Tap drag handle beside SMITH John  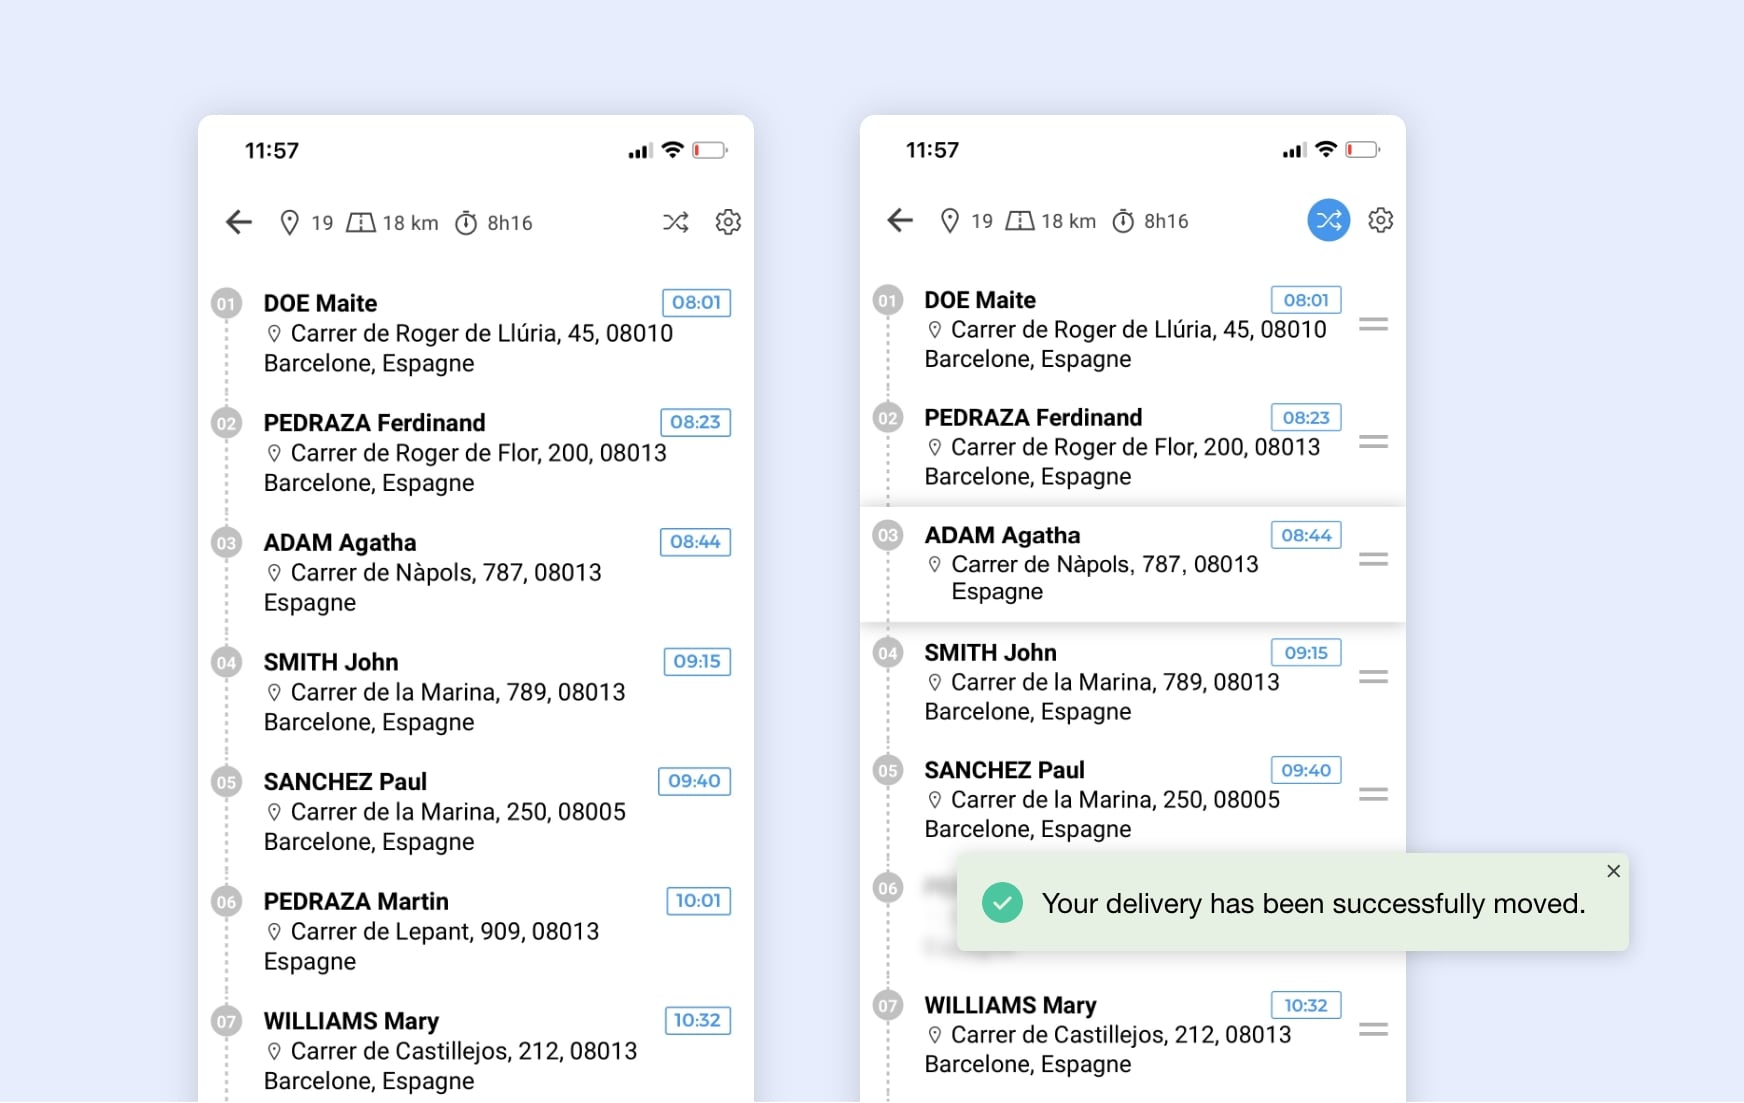tap(1373, 677)
